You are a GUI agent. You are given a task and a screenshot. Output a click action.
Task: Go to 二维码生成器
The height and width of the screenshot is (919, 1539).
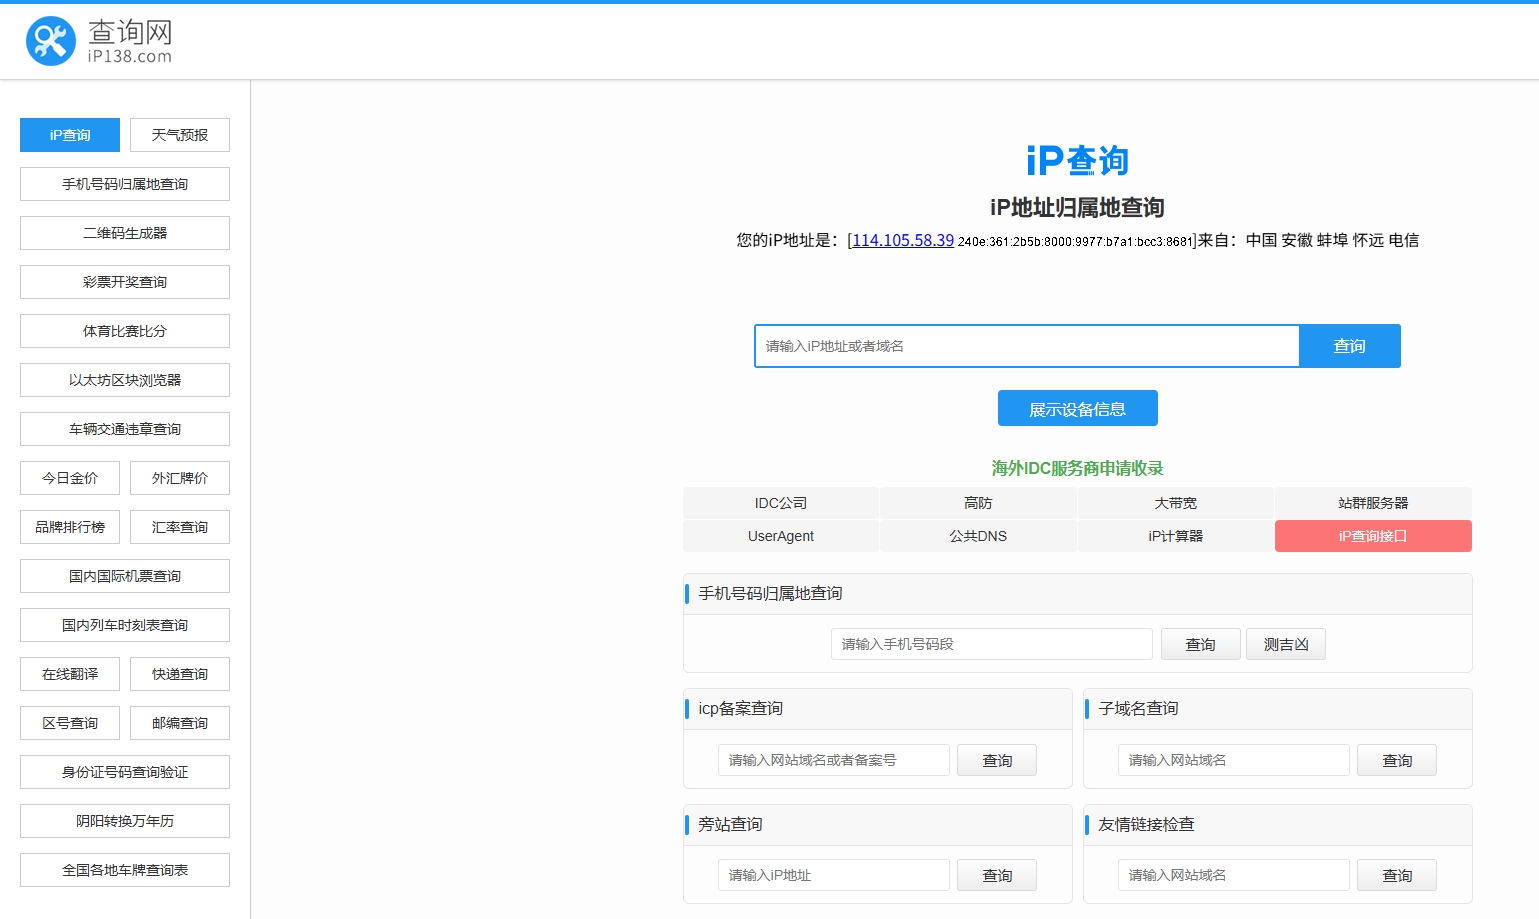pos(125,233)
